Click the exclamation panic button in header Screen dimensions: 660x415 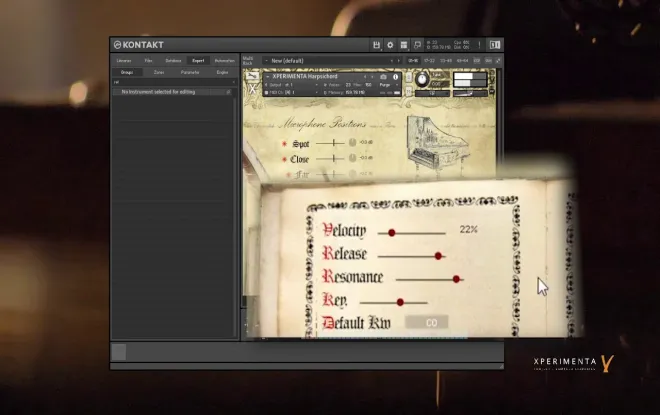[479, 45]
